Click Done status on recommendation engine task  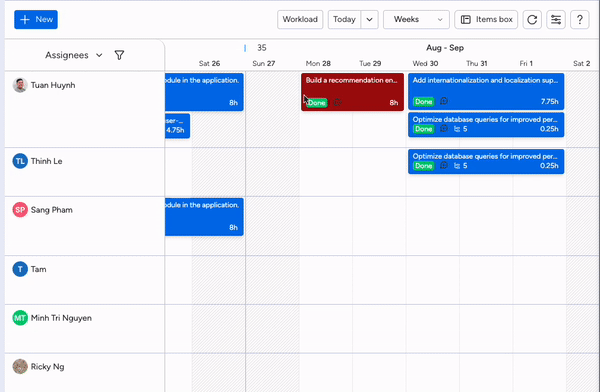click(317, 103)
